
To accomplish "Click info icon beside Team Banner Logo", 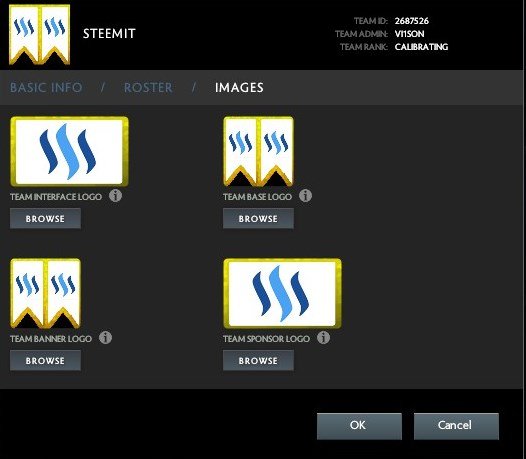I will (x=105, y=338).
